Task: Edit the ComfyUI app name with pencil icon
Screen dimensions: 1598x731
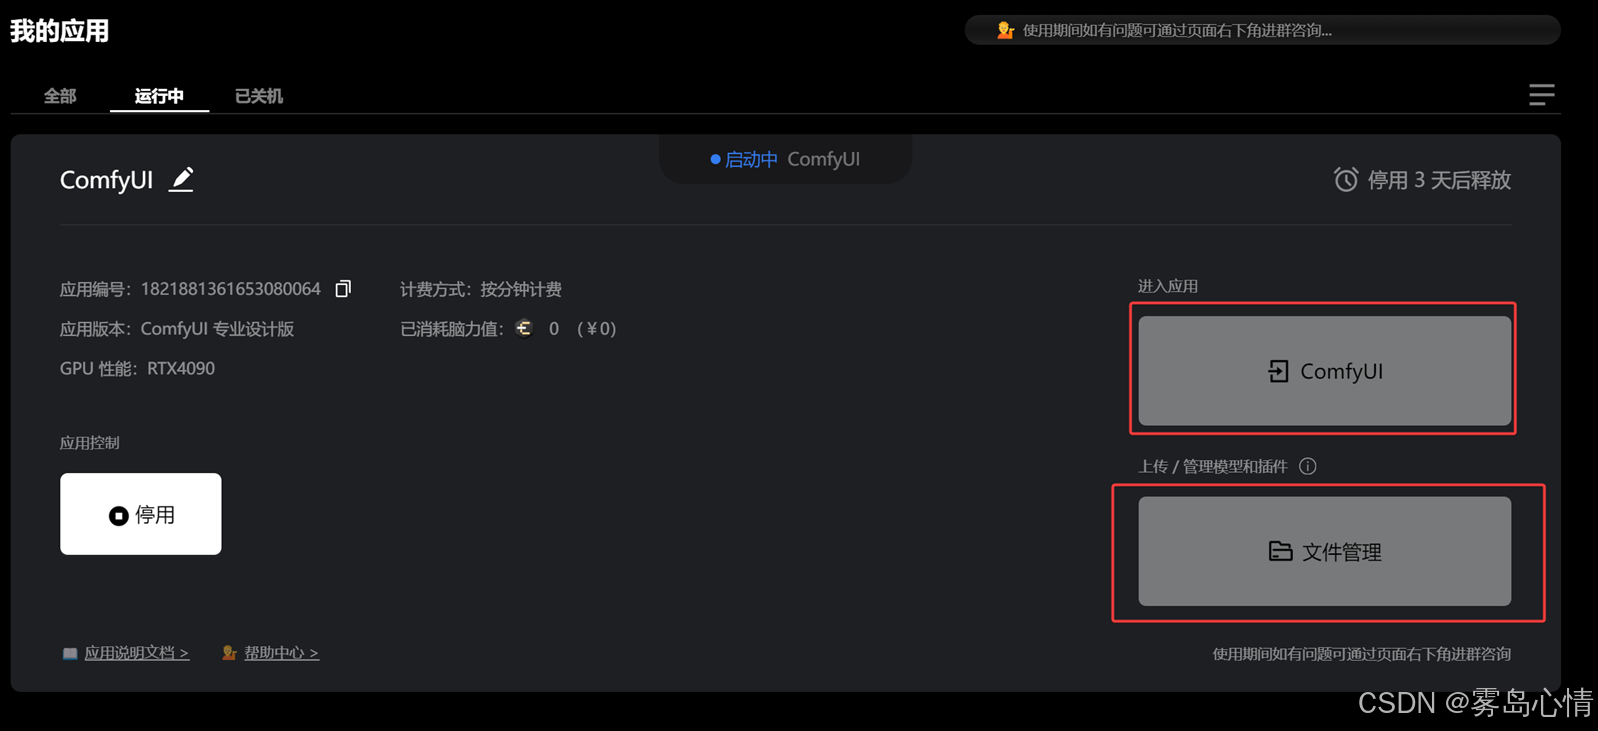Action: [x=181, y=179]
